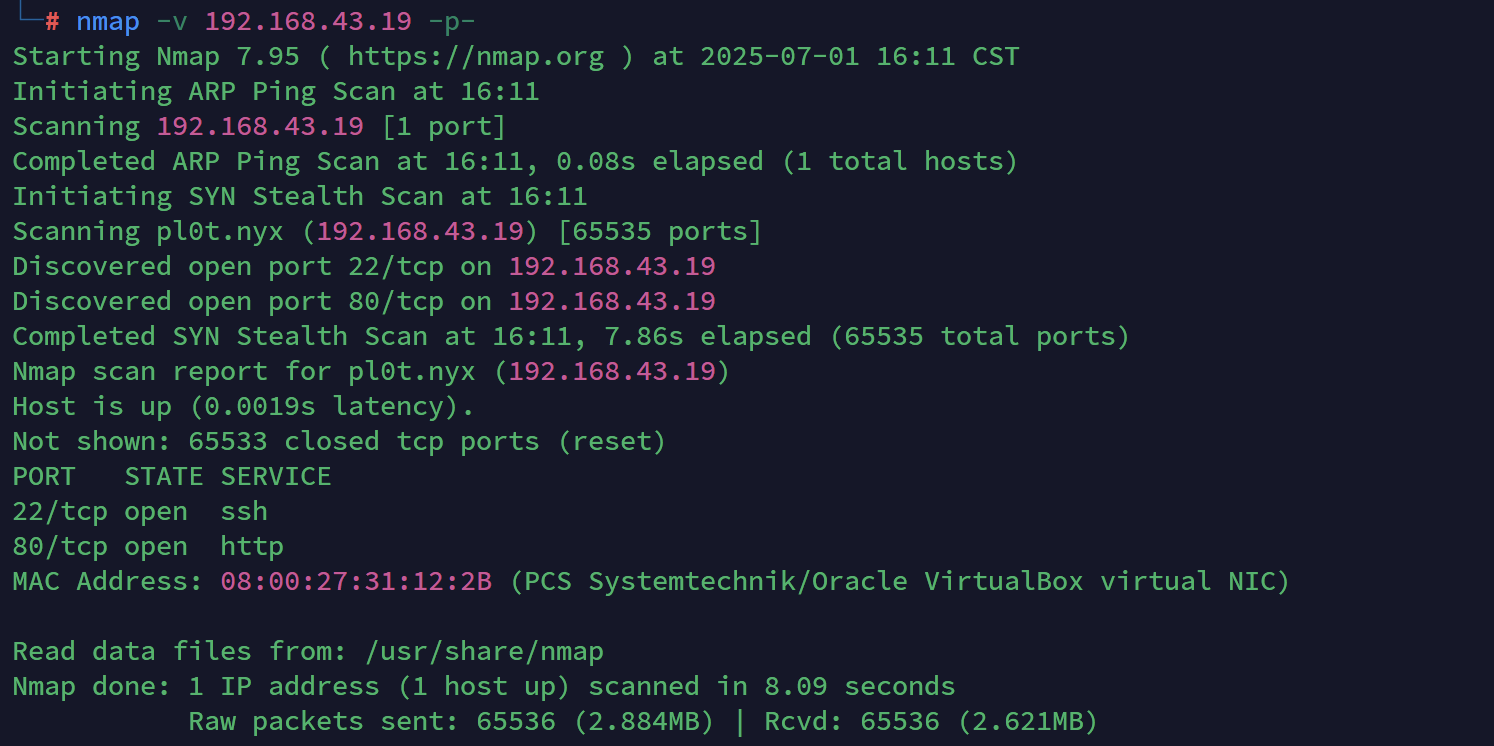Click the nmap.org URL in the banner
The height and width of the screenshot is (746, 1494).
[476, 56]
